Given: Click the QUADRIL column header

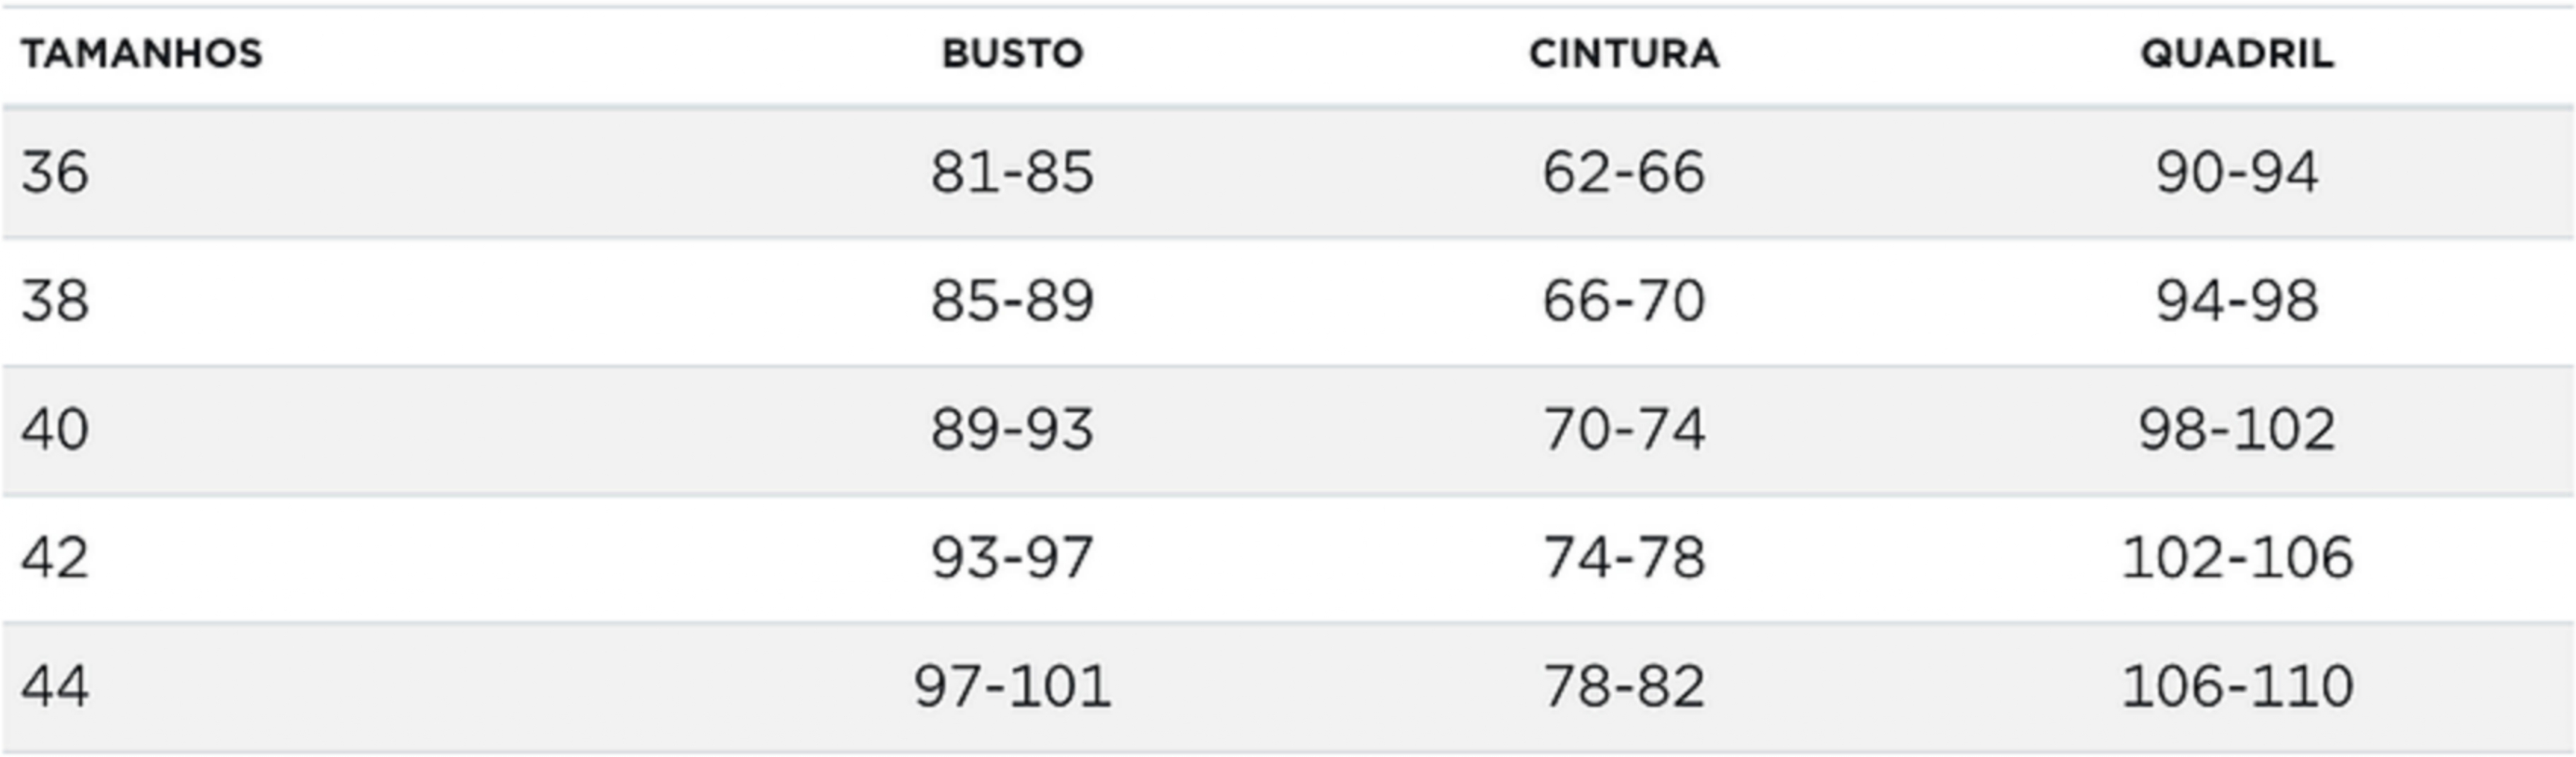Looking at the screenshot, I should point(2237,53).
